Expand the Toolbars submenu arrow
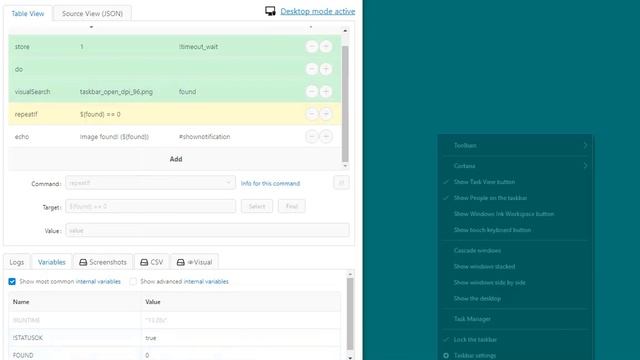The width and height of the screenshot is (640, 360). click(585, 145)
